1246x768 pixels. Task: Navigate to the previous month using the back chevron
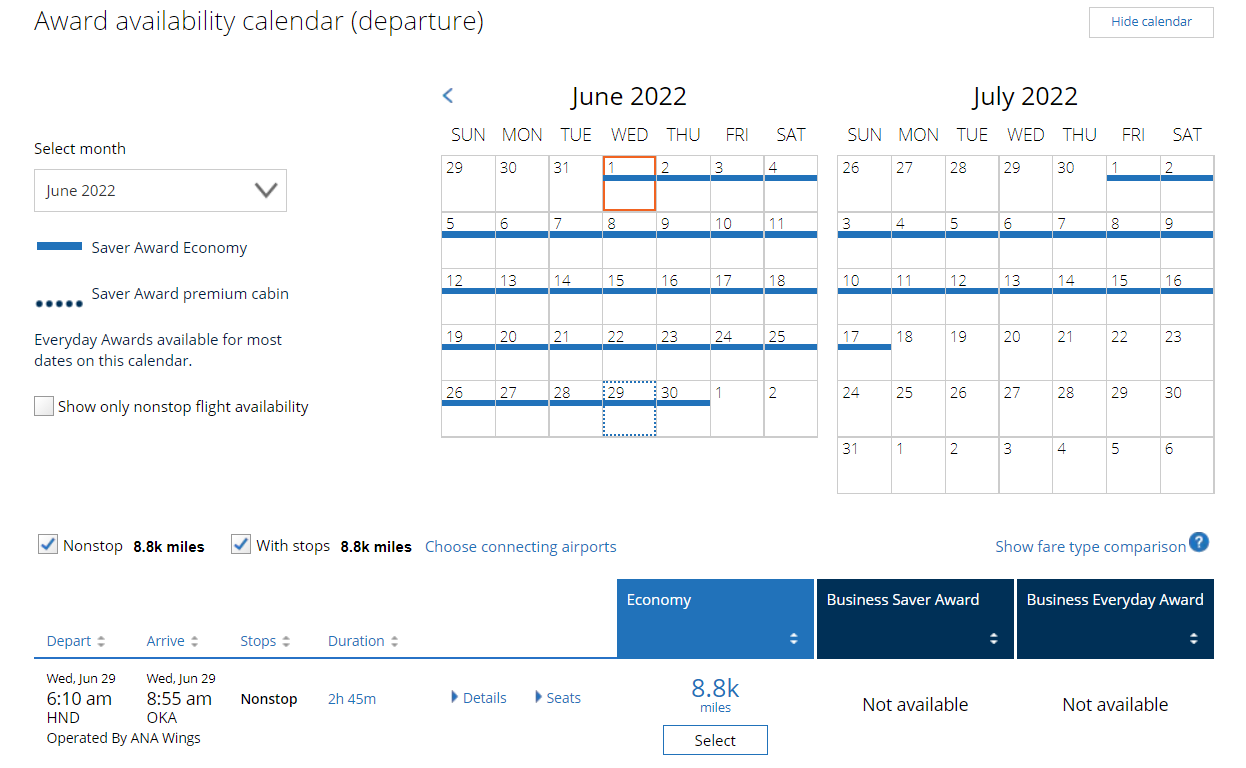pos(447,95)
